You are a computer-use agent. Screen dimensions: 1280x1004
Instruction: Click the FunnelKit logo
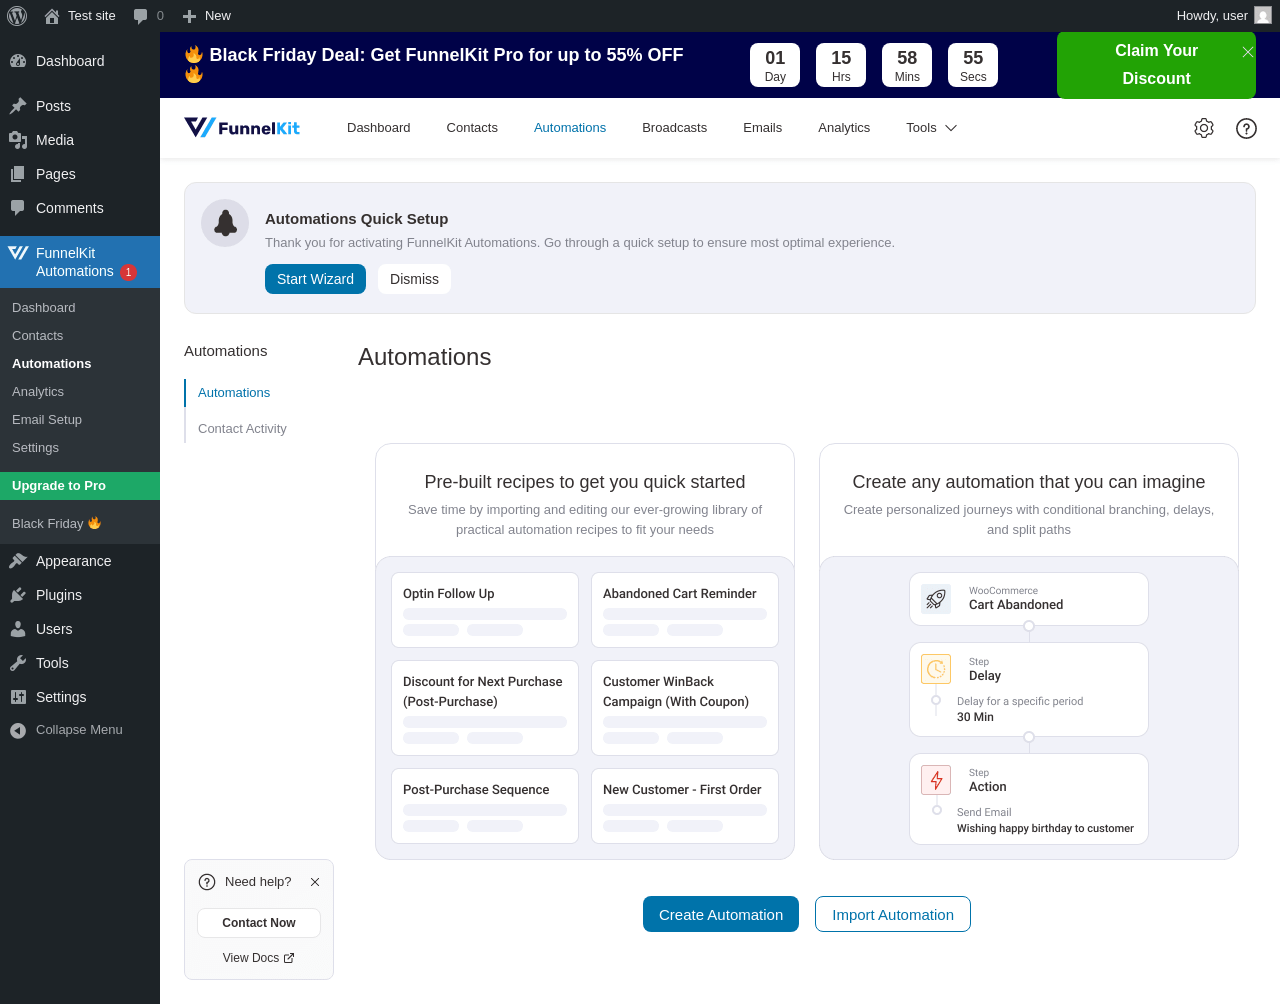tap(242, 127)
